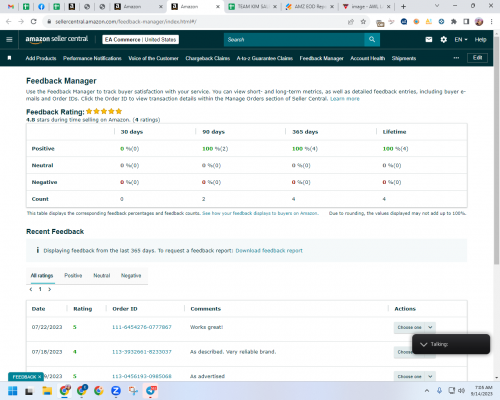Open Account Health in the navigation bar
Screen dimensions: 500x400
367,58
